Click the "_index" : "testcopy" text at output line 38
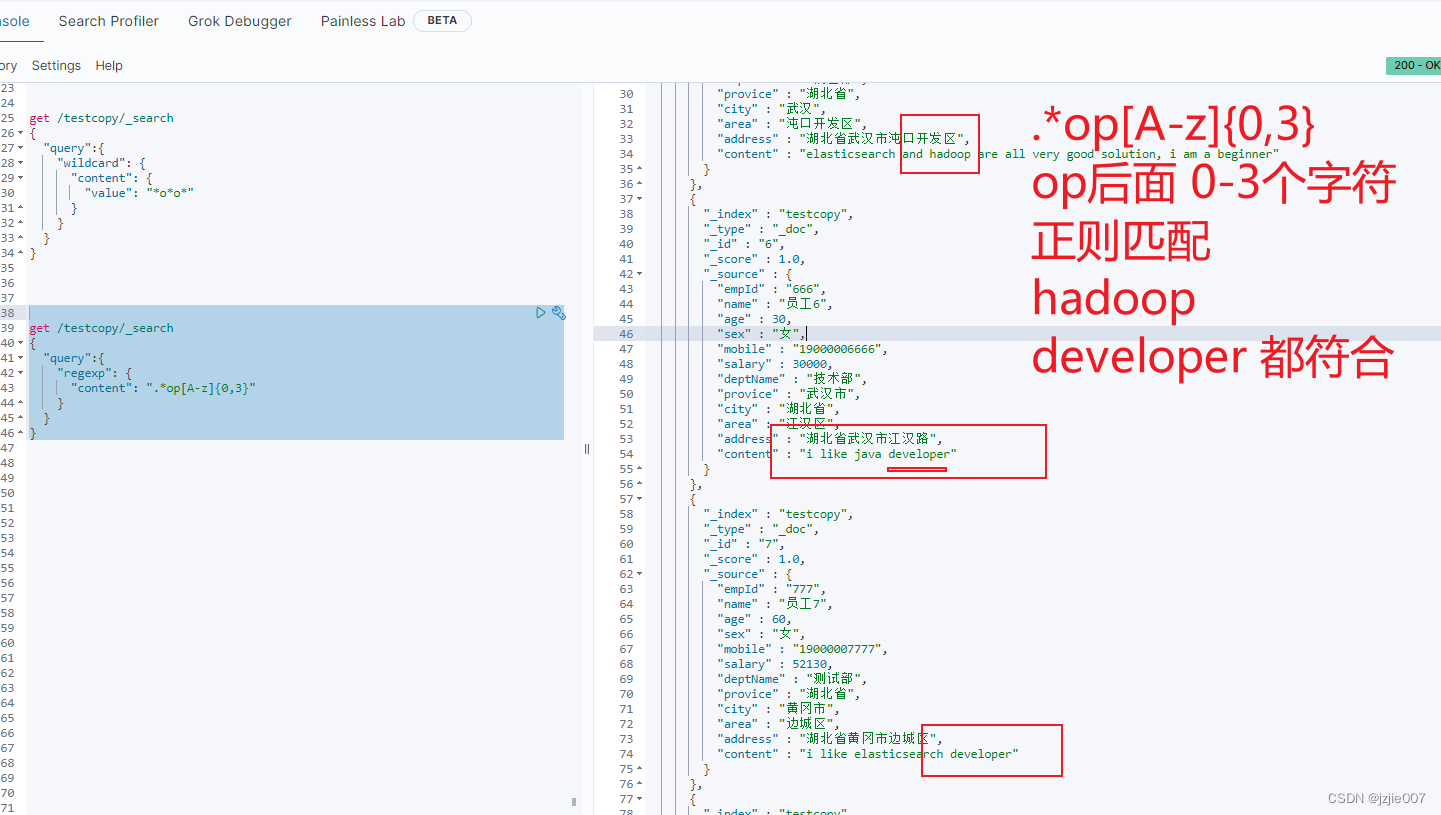 [x=779, y=214]
